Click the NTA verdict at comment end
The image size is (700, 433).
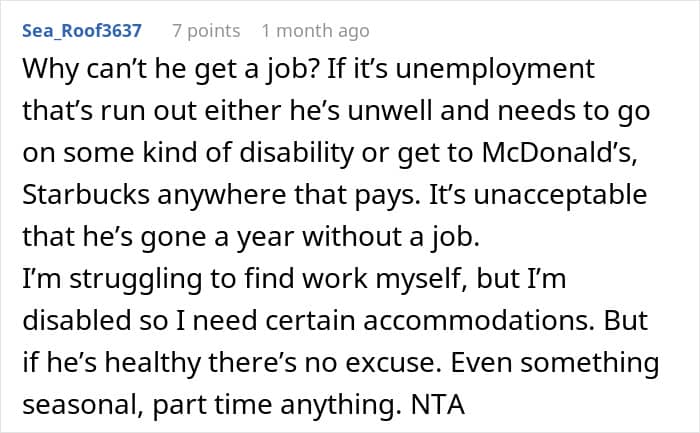(x=438, y=404)
